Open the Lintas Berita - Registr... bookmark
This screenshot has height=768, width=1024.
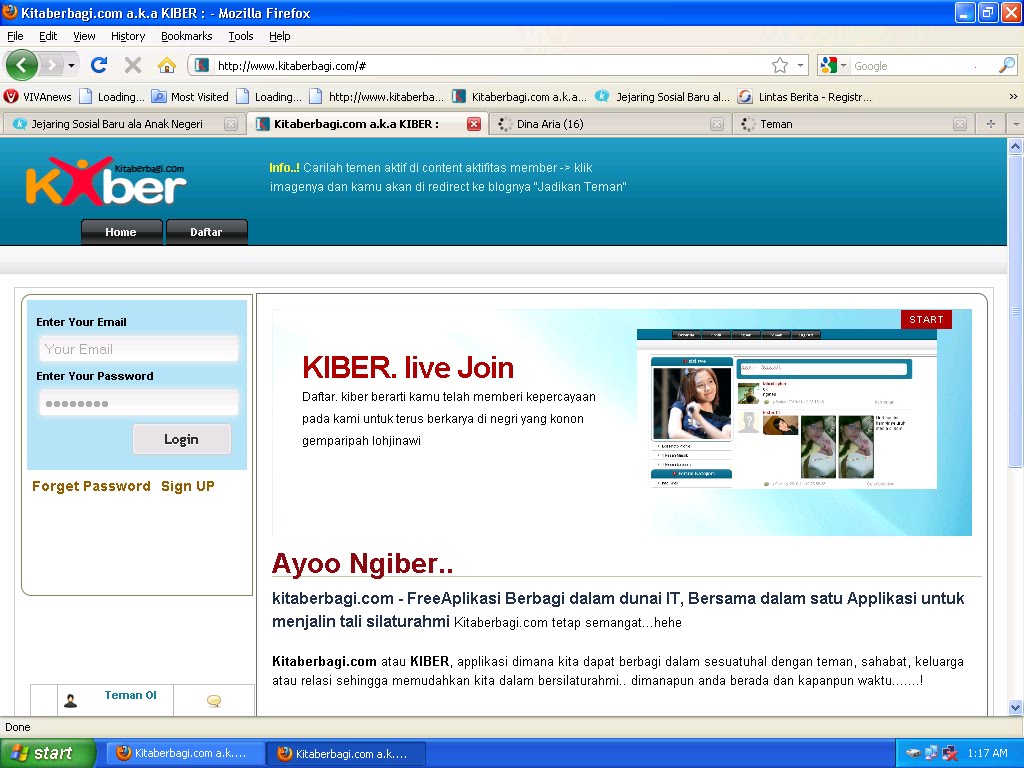click(805, 97)
